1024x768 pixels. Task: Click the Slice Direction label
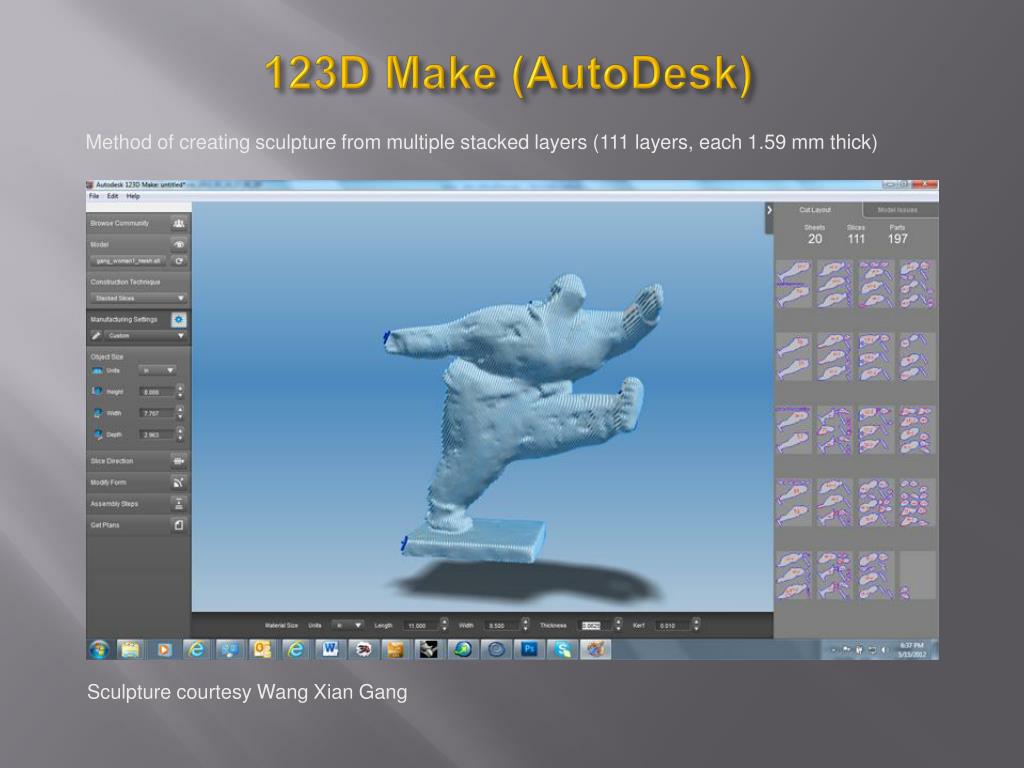[112, 461]
